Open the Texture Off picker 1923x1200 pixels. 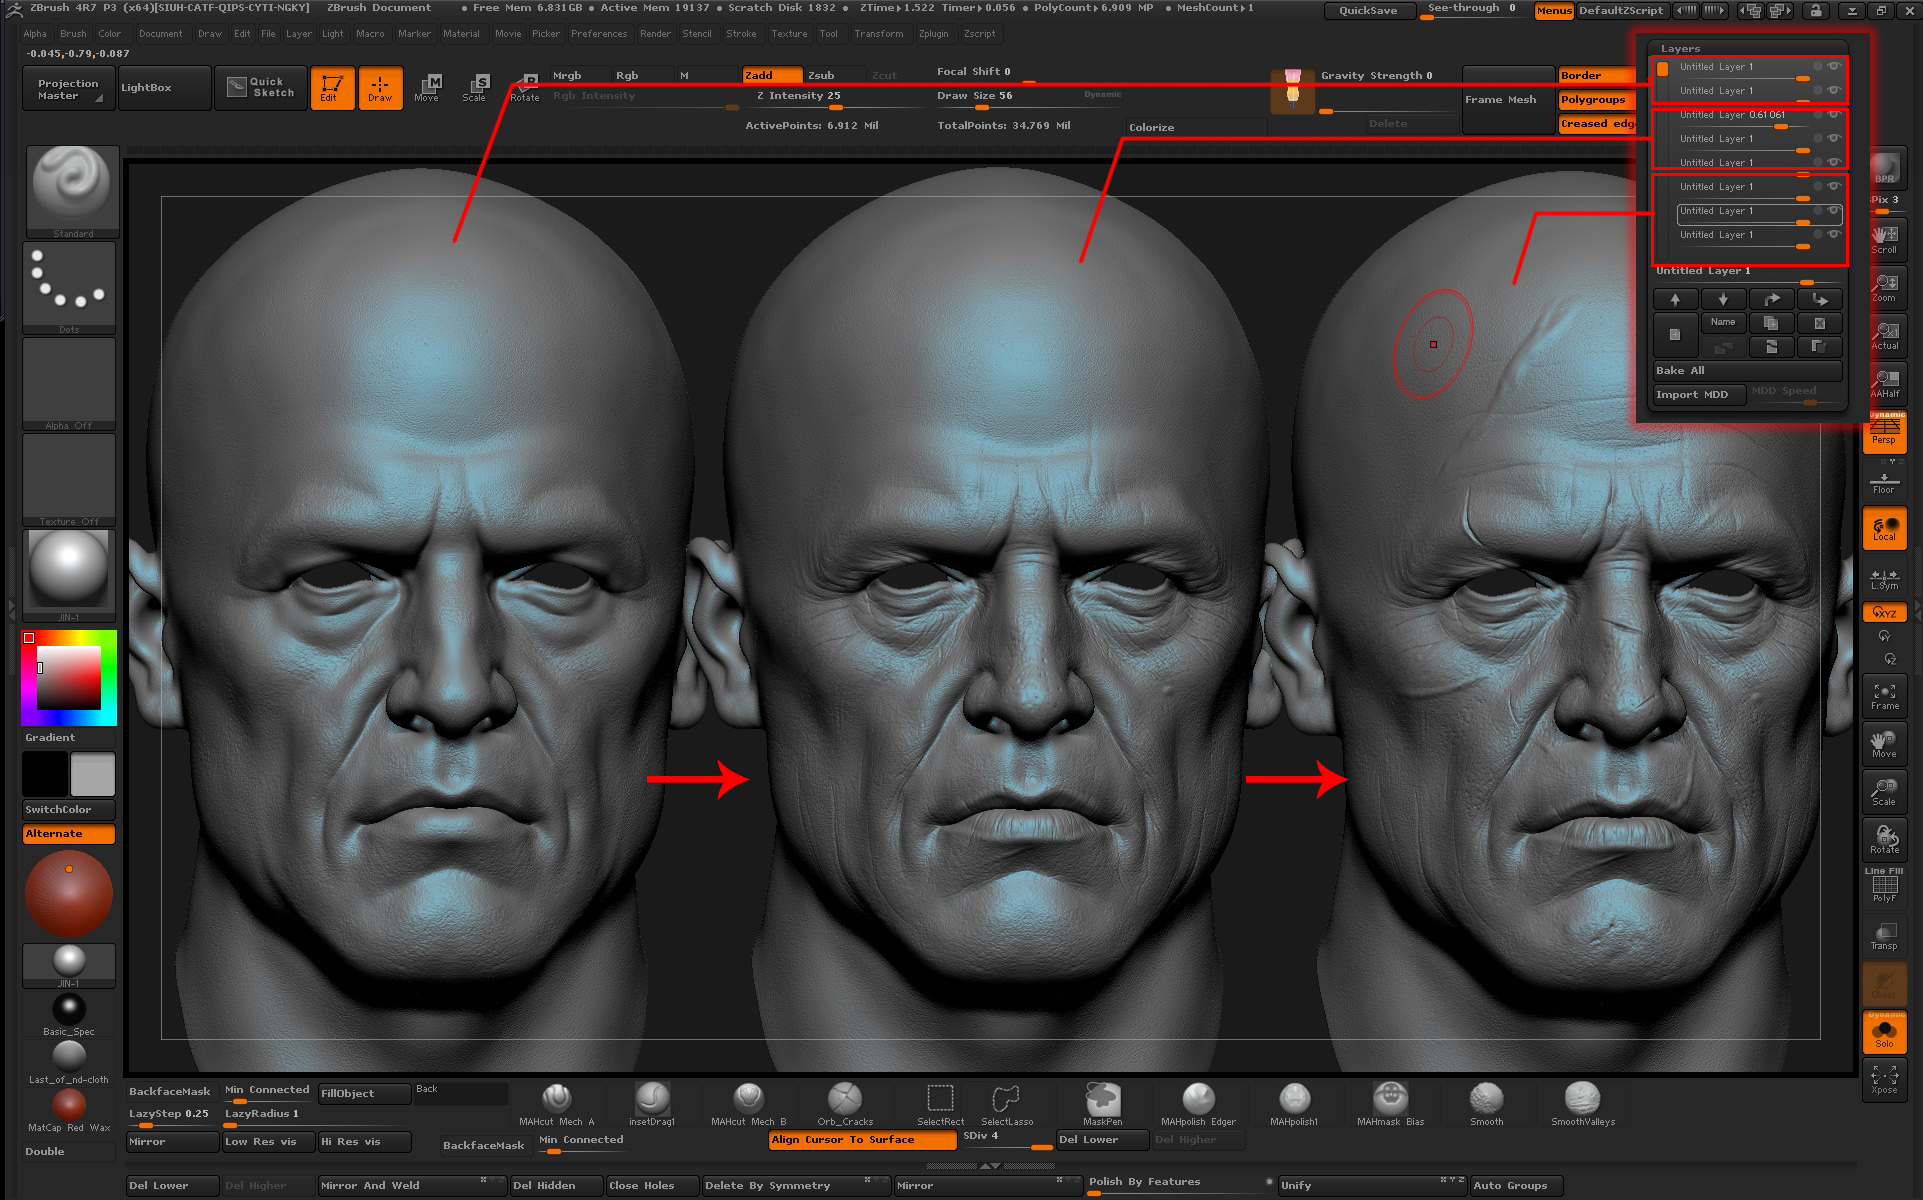click(69, 480)
